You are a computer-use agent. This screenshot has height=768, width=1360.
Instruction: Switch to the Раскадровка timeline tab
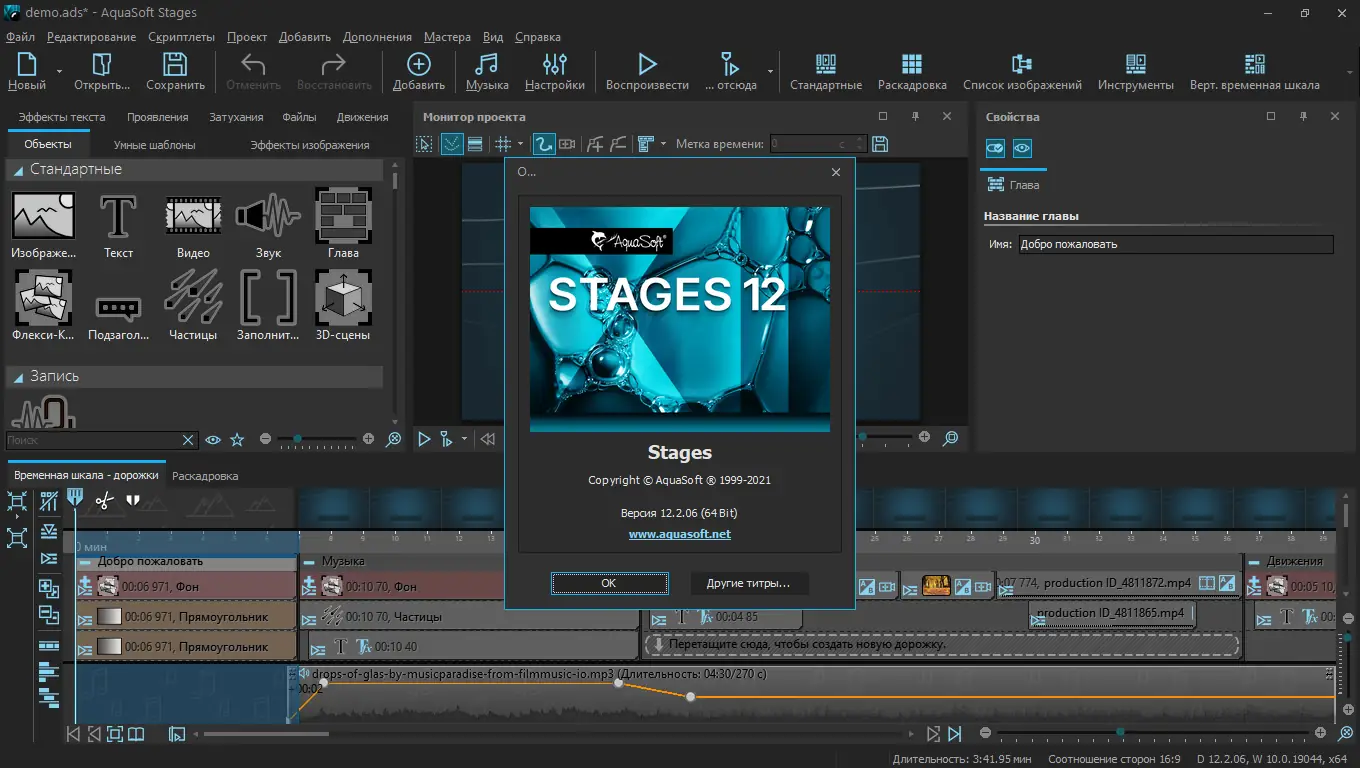pyautogui.click(x=205, y=476)
